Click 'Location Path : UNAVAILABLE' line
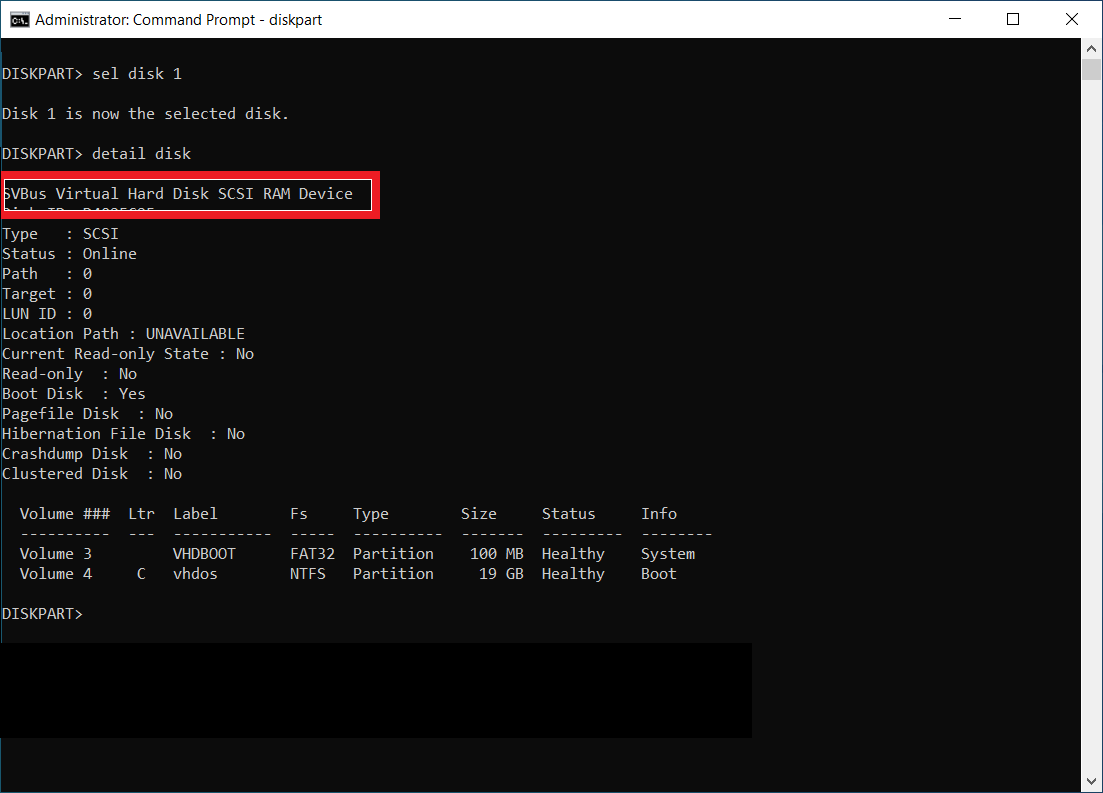The image size is (1103, 793). pos(123,334)
